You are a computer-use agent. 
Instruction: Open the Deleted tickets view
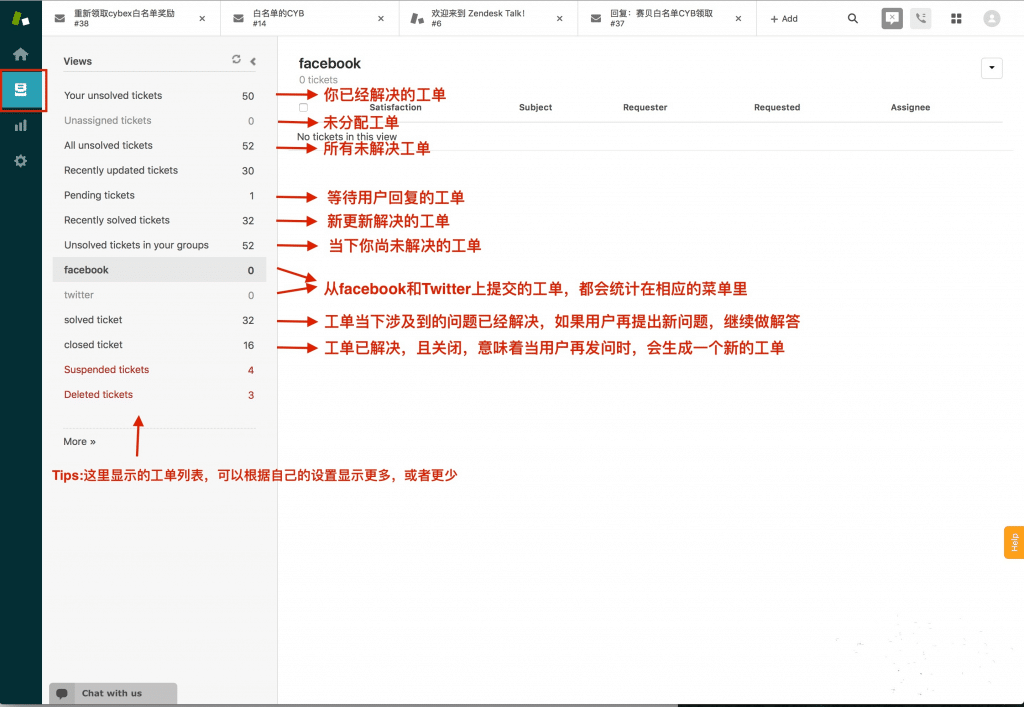(x=159, y=394)
